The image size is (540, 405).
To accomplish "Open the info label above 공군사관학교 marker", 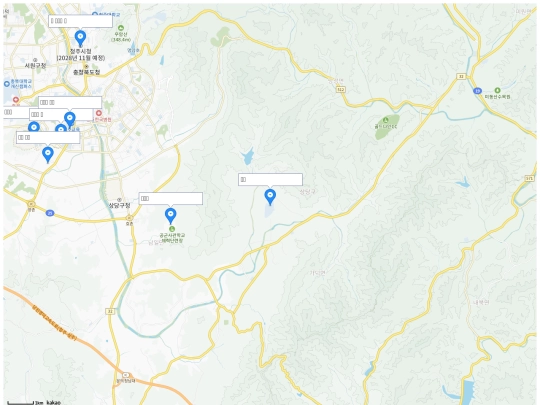I will [x=170, y=199].
